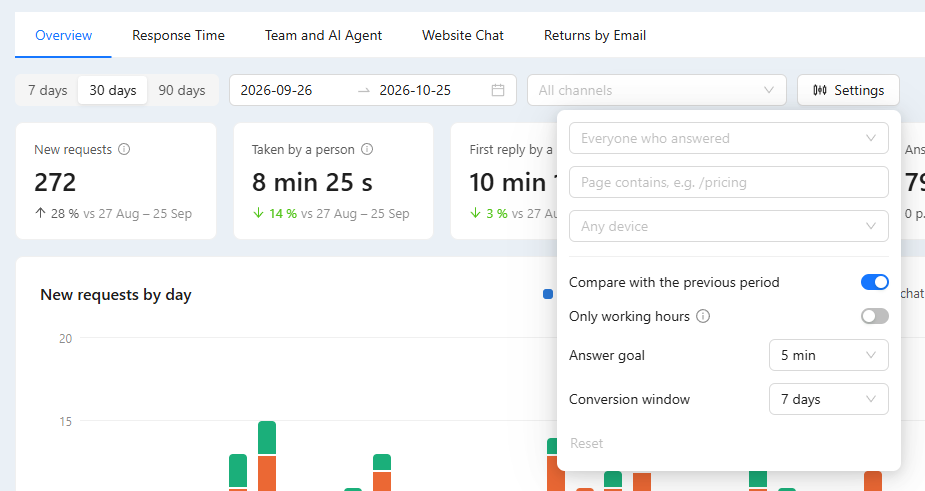Click the end date 2026-10-25 field
The image size is (925, 491).
[x=415, y=90]
